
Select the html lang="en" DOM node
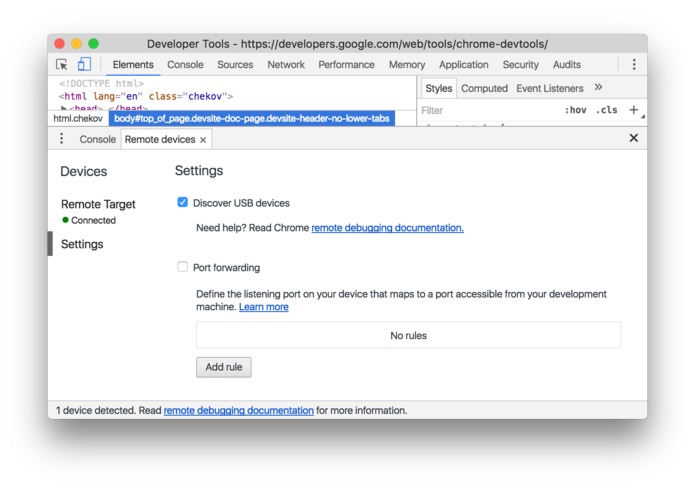coord(146,96)
